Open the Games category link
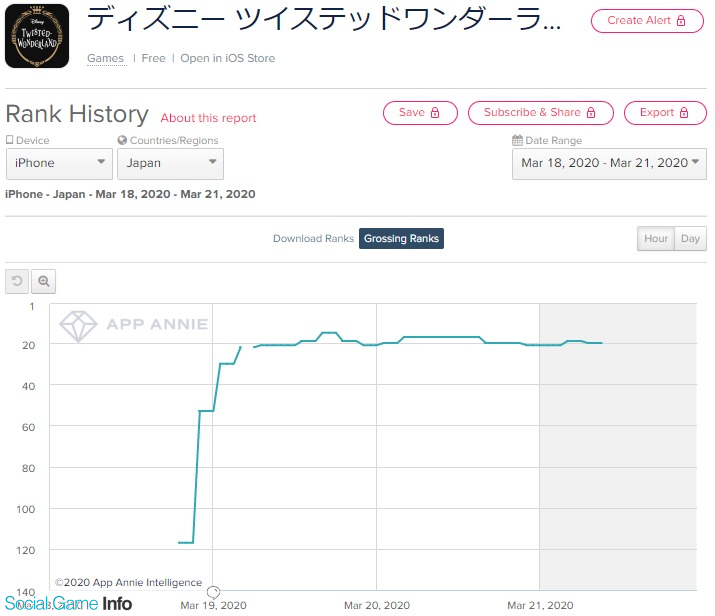Viewport: 715px width, 616px height. click(105, 58)
